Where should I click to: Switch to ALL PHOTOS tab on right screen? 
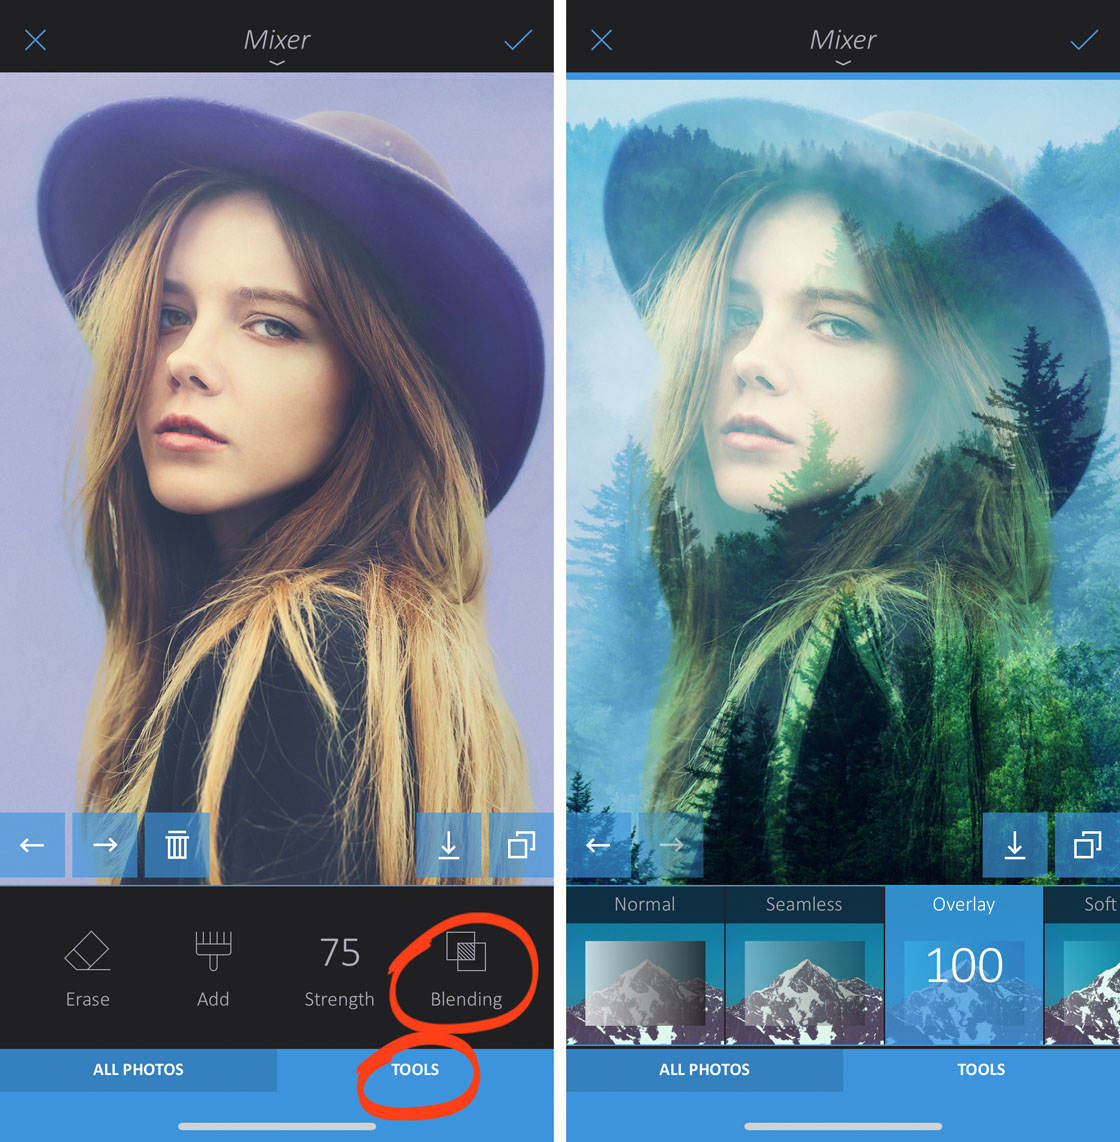tap(704, 1069)
